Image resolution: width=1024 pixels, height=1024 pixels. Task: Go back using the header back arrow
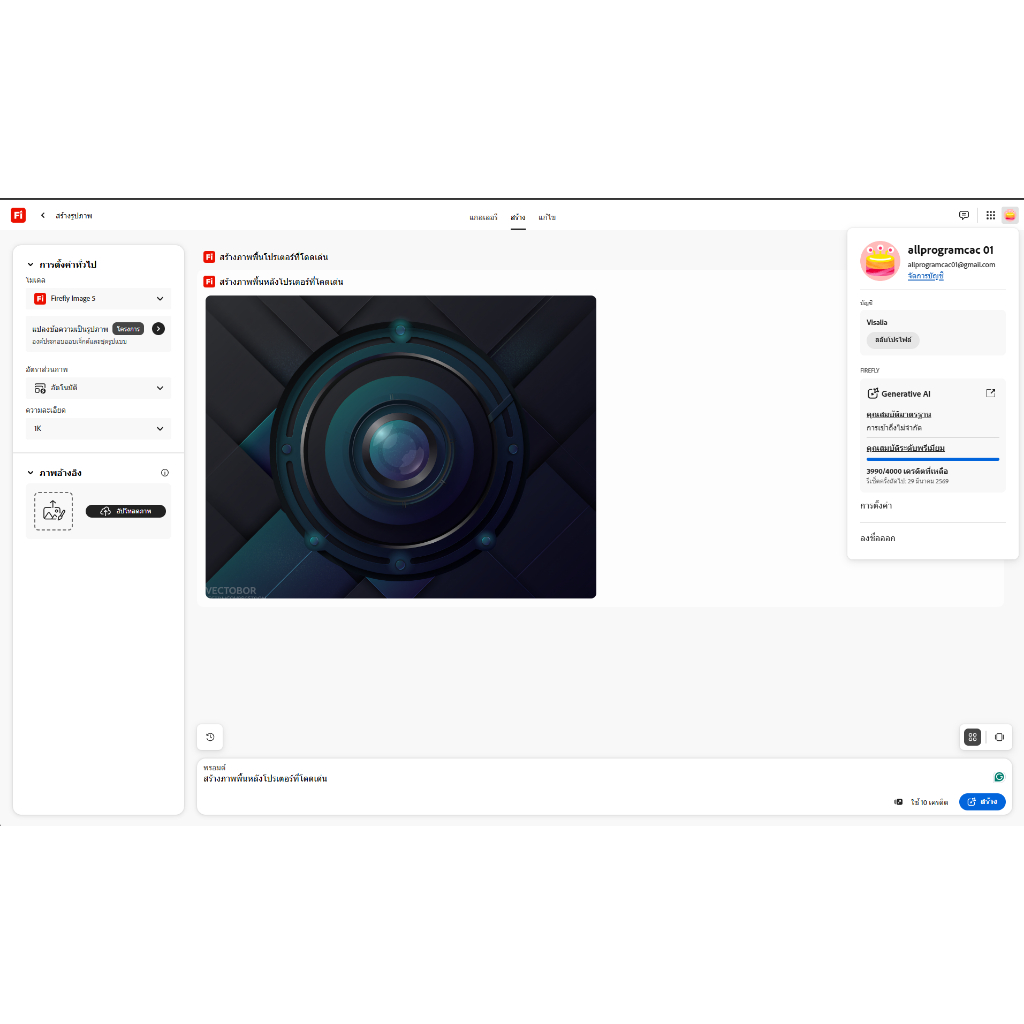point(42,216)
